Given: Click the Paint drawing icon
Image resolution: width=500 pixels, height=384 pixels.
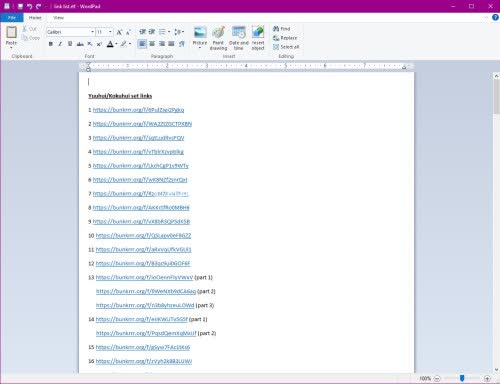Looking at the screenshot, I should [218, 32].
